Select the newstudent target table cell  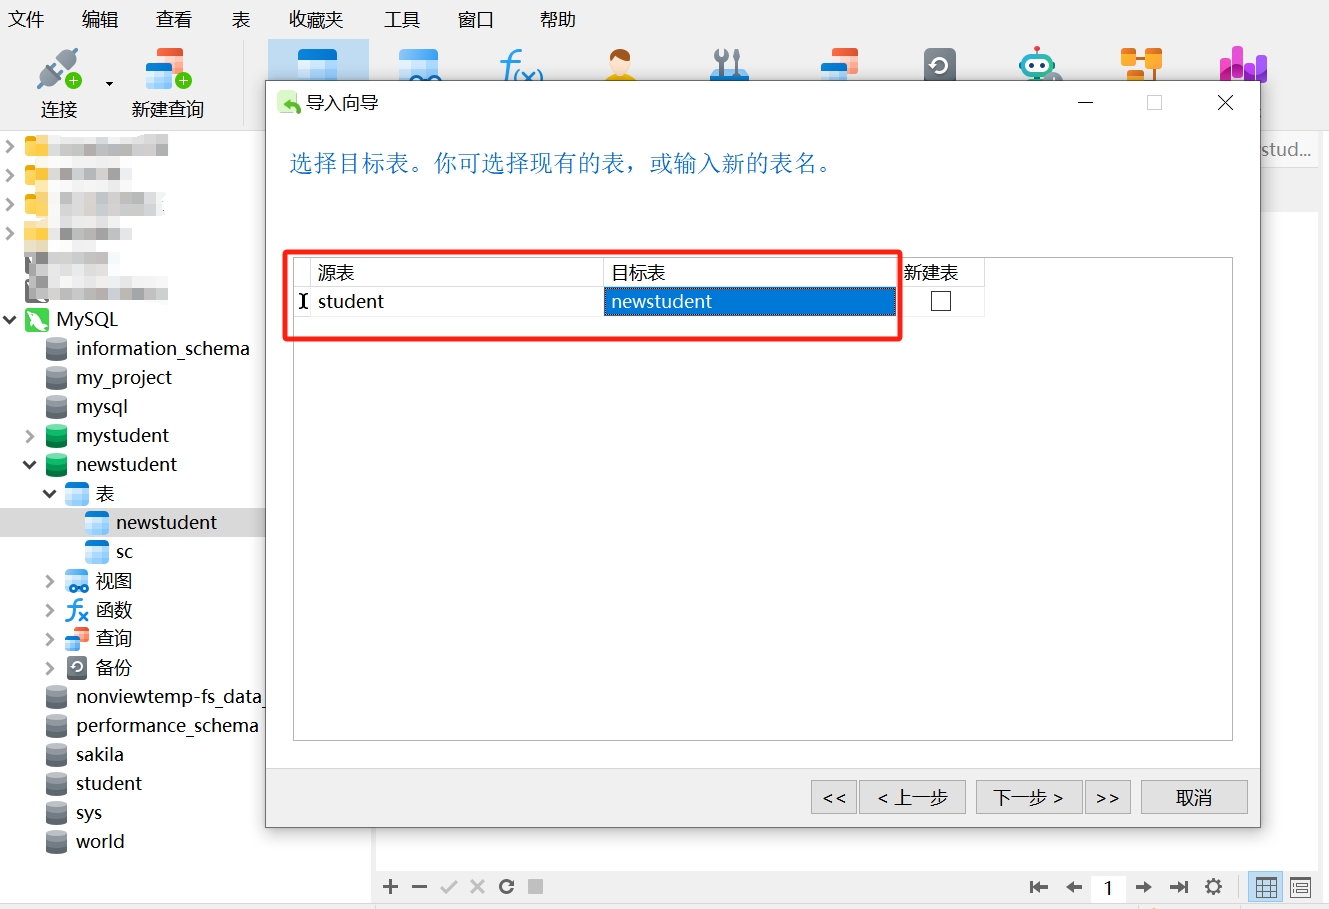pos(749,302)
